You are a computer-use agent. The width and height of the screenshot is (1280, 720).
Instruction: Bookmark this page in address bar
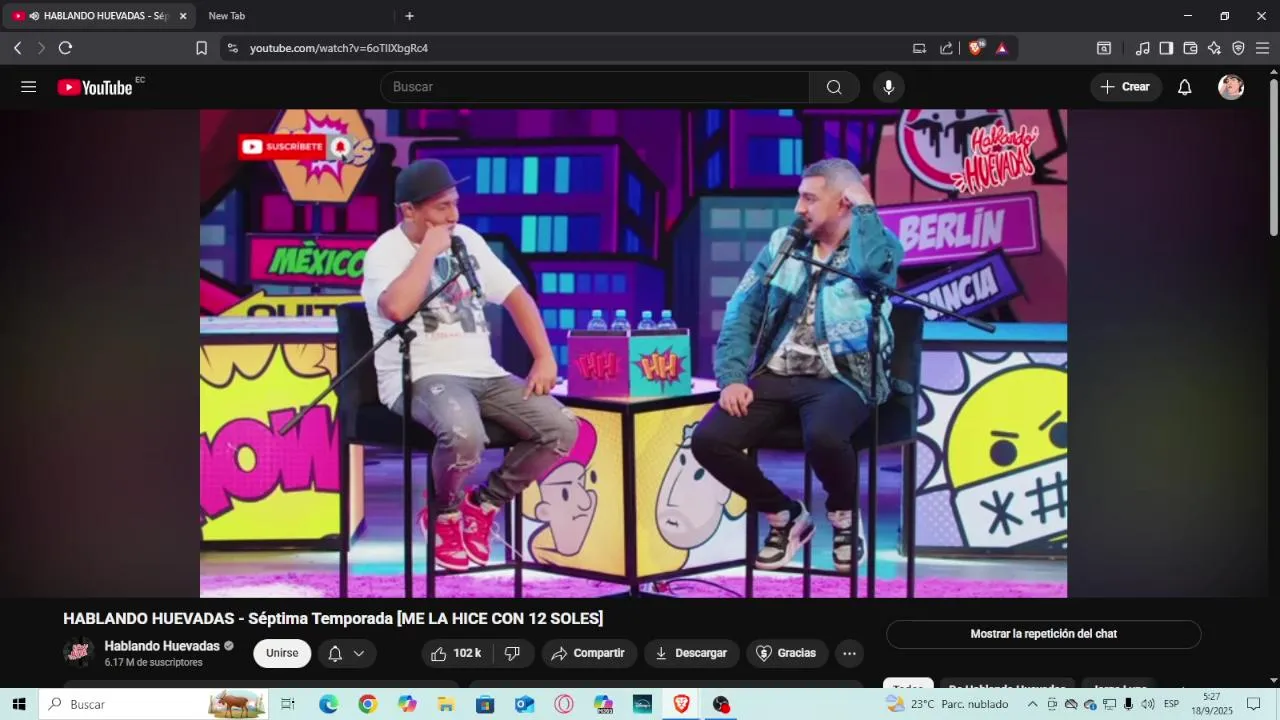[201, 48]
